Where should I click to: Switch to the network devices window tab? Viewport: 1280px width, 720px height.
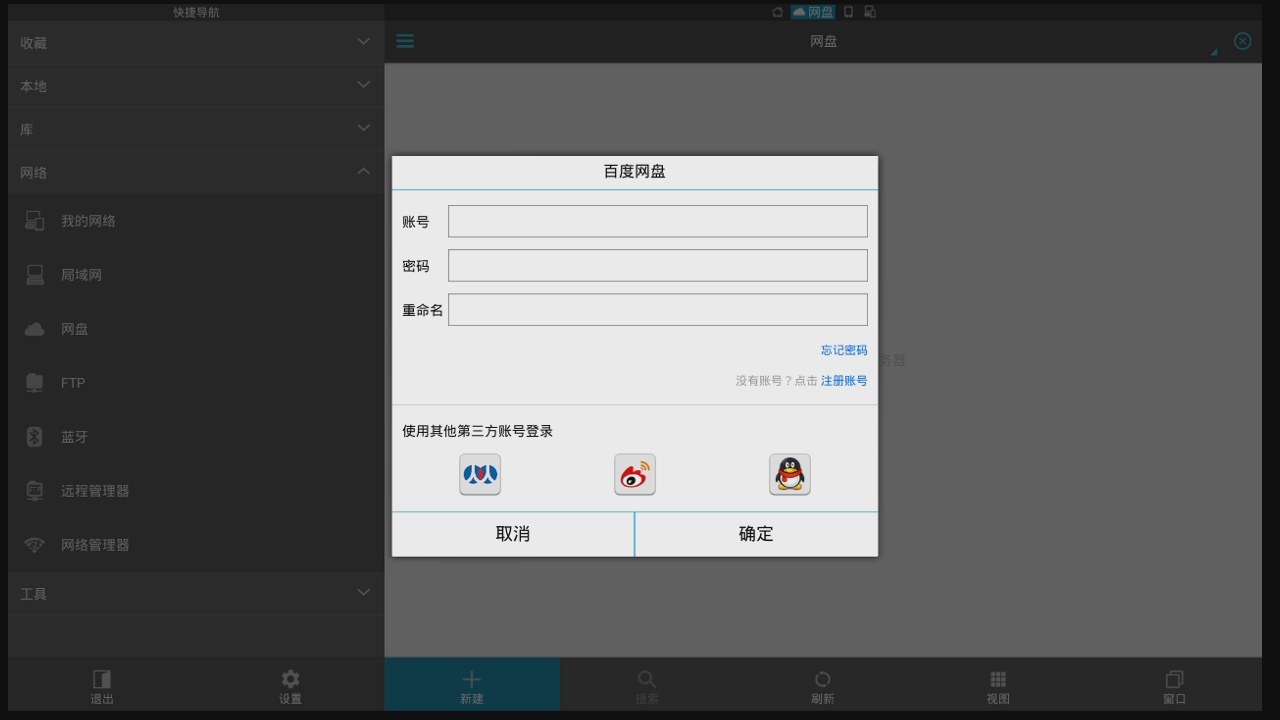click(x=870, y=12)
